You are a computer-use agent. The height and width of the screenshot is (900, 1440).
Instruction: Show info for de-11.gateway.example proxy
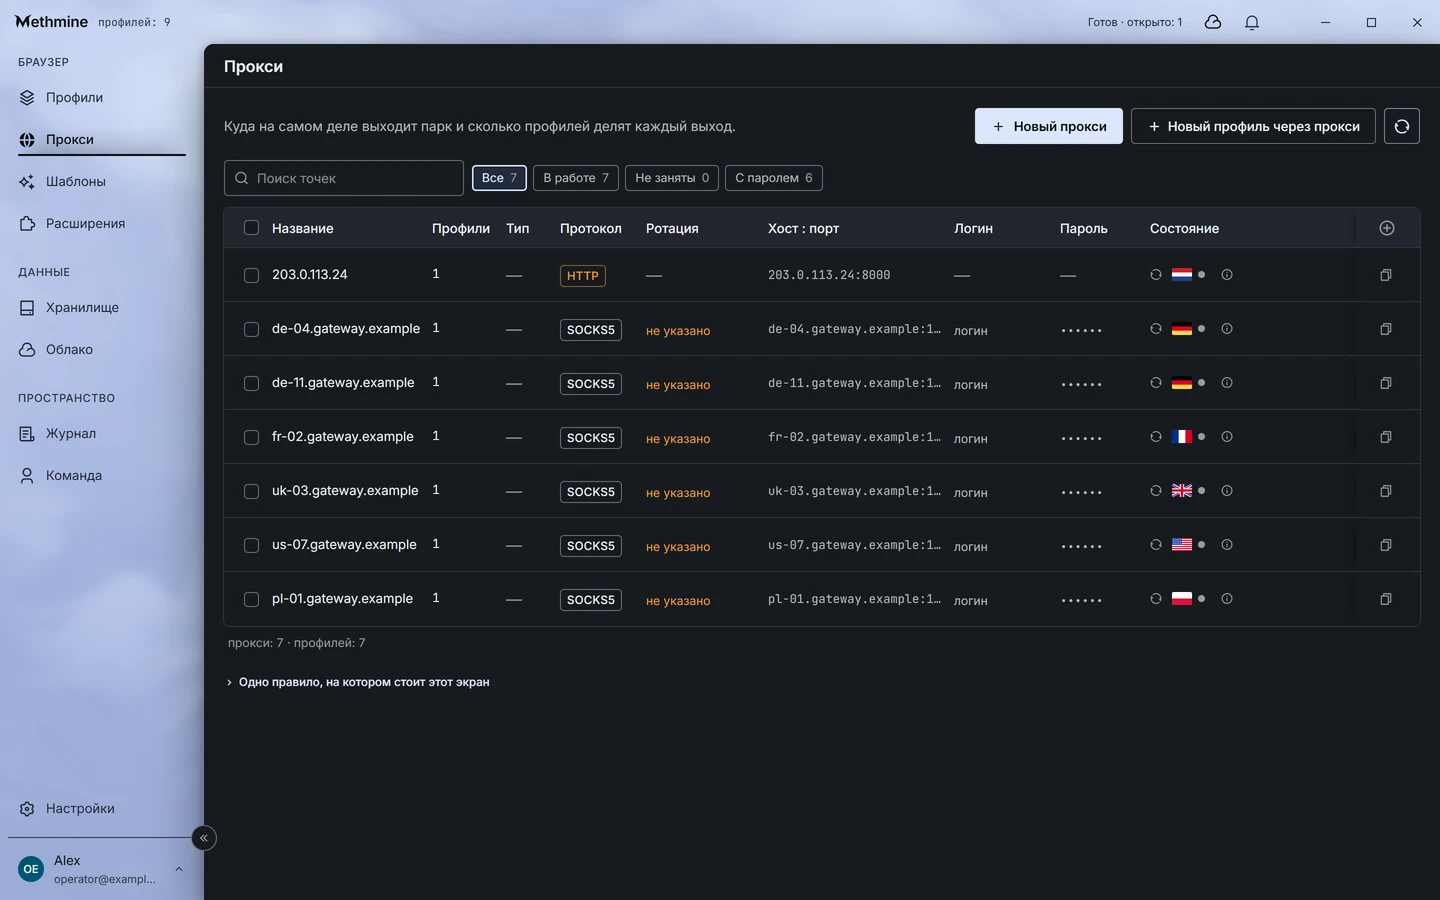point(1227,383)
